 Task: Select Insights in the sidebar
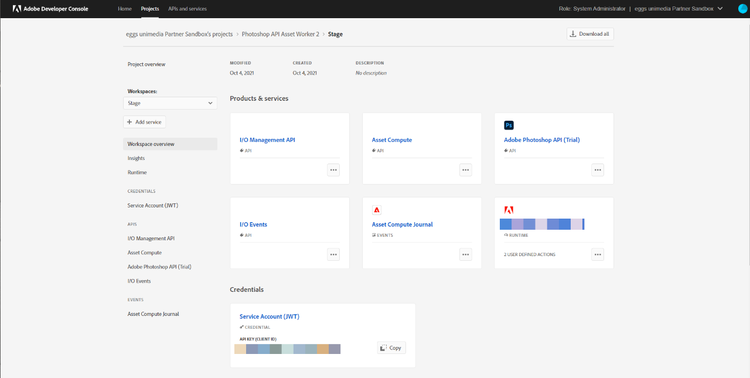point(136,158)
